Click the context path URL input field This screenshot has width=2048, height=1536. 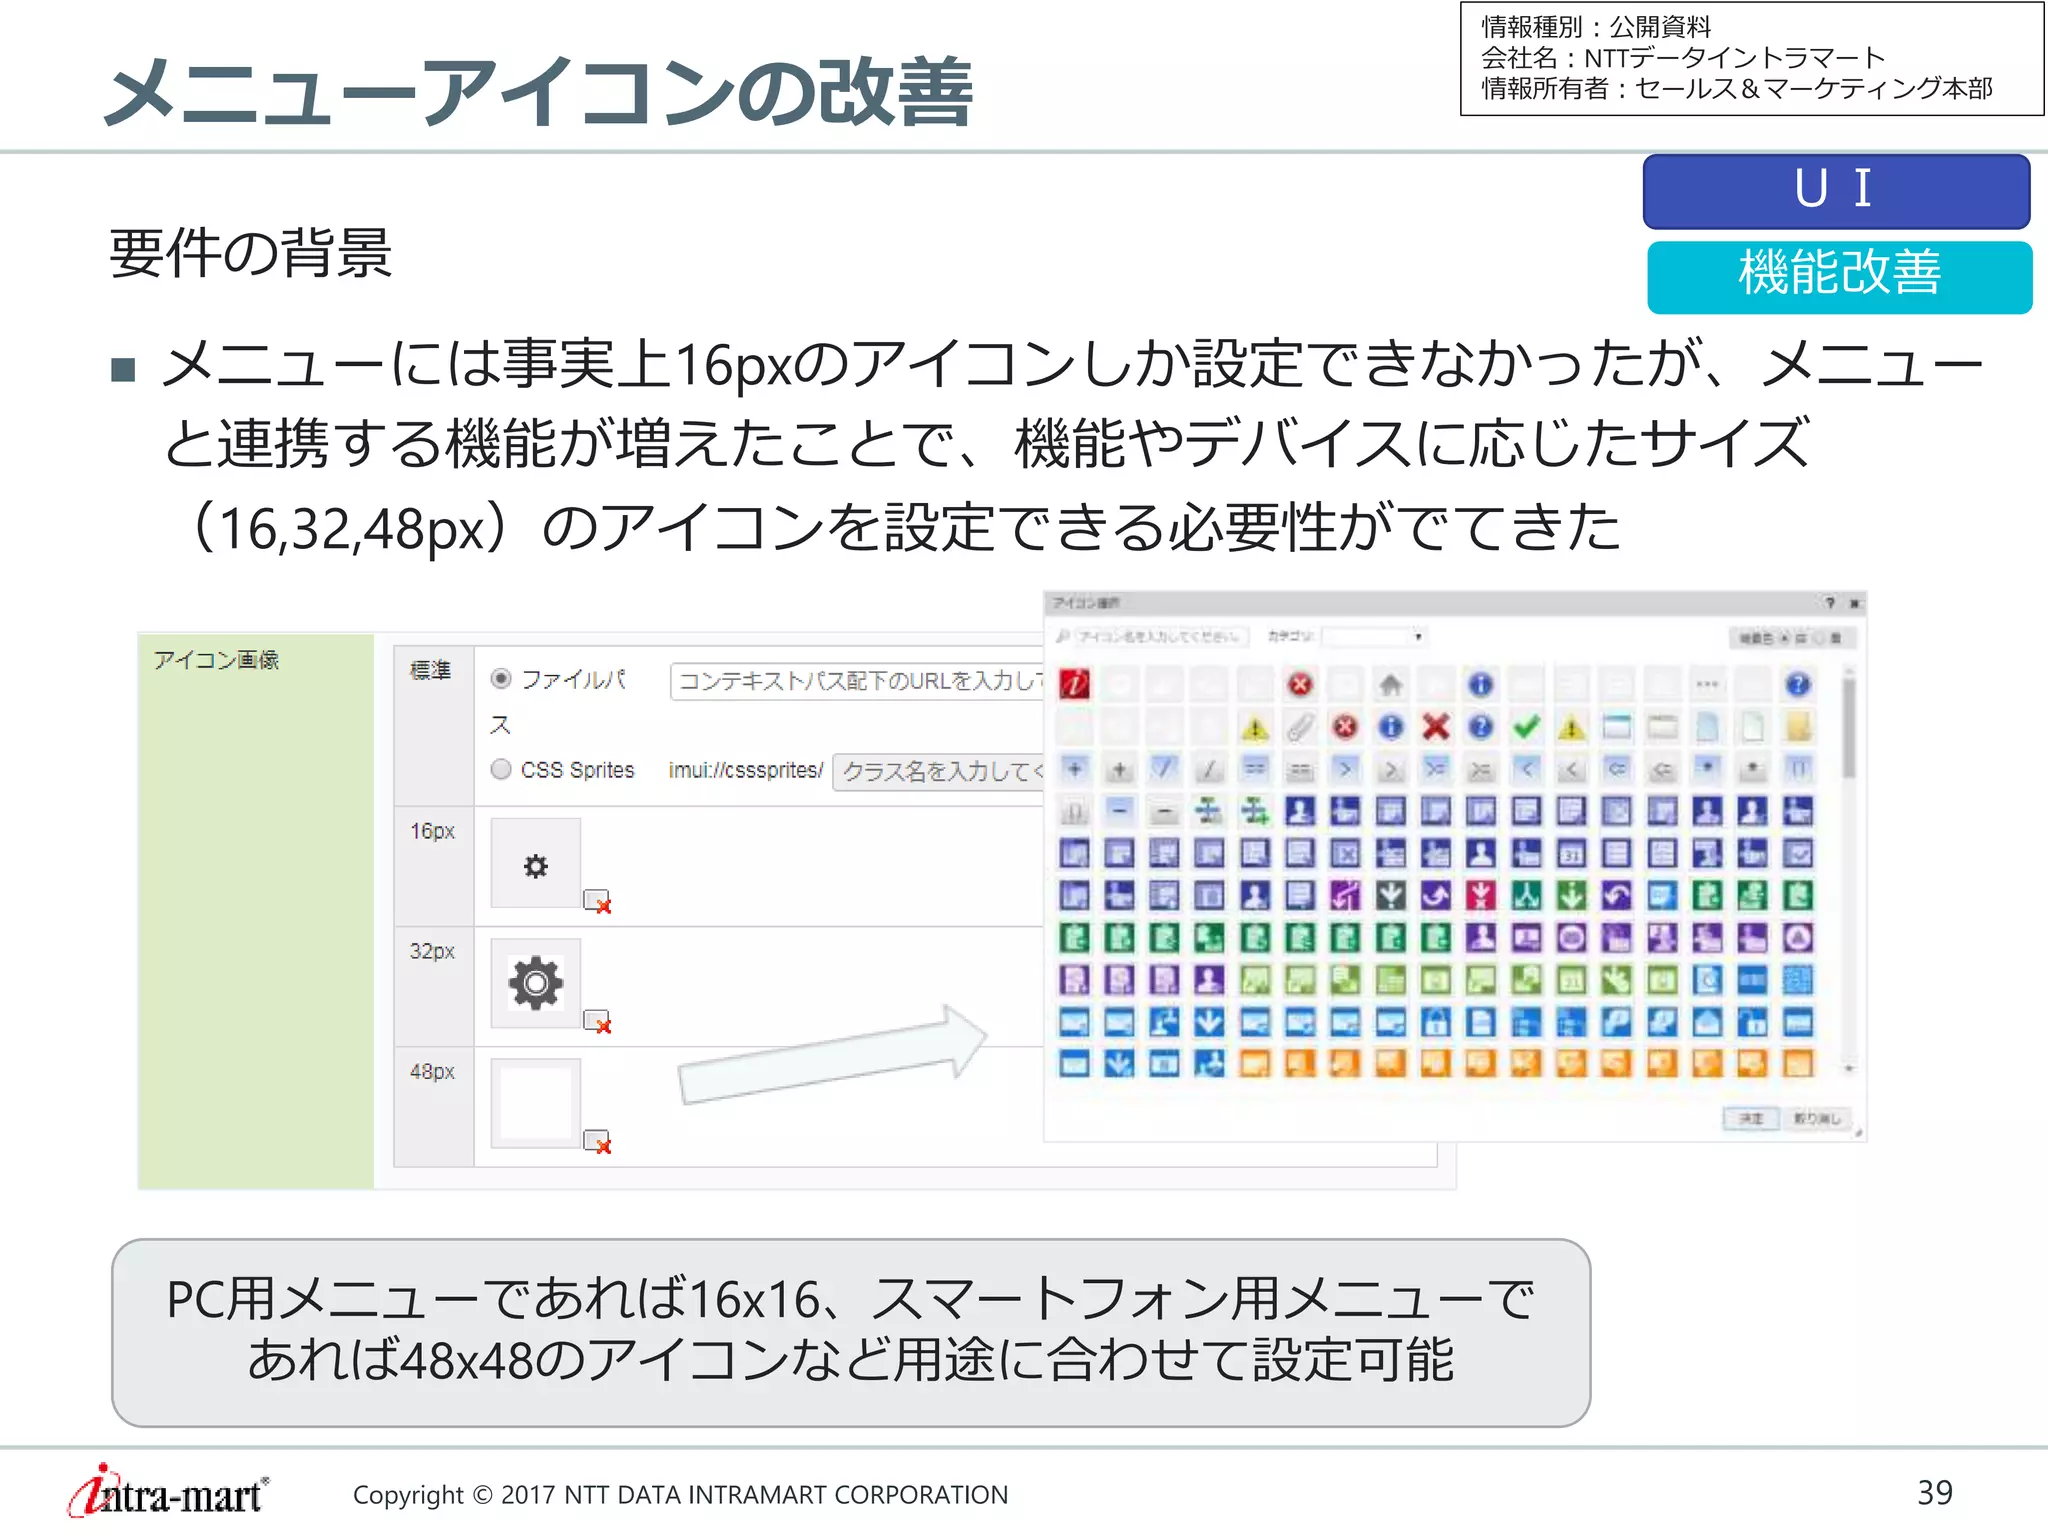pyautogui.click(x=858, y=681)
